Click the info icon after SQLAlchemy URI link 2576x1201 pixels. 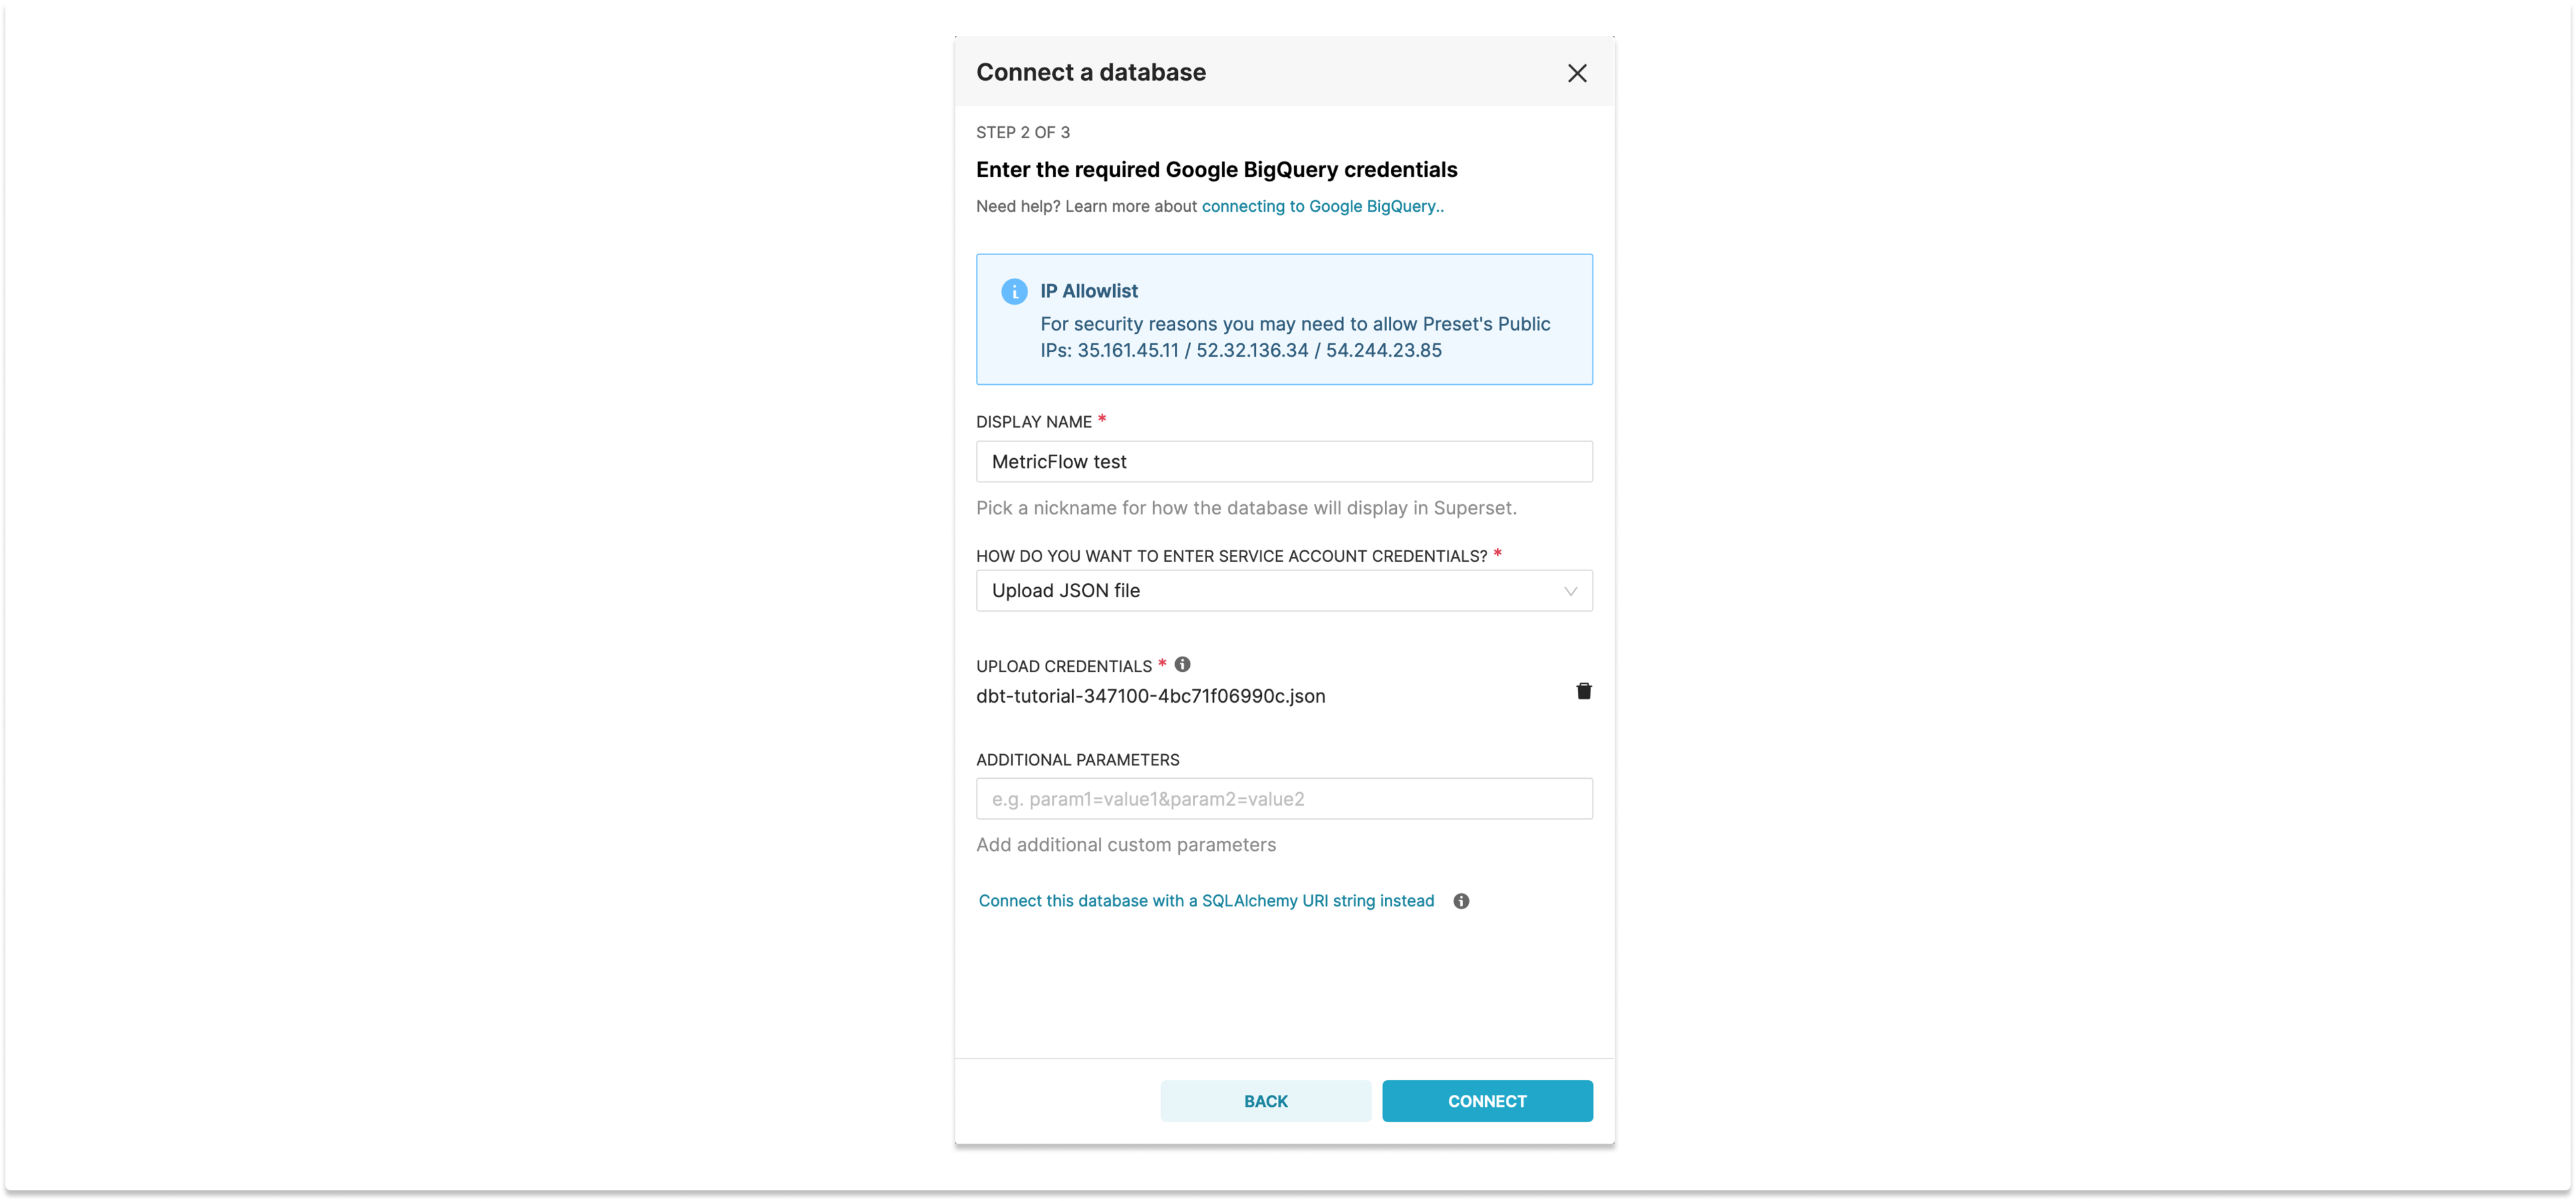click(1461, 901)
